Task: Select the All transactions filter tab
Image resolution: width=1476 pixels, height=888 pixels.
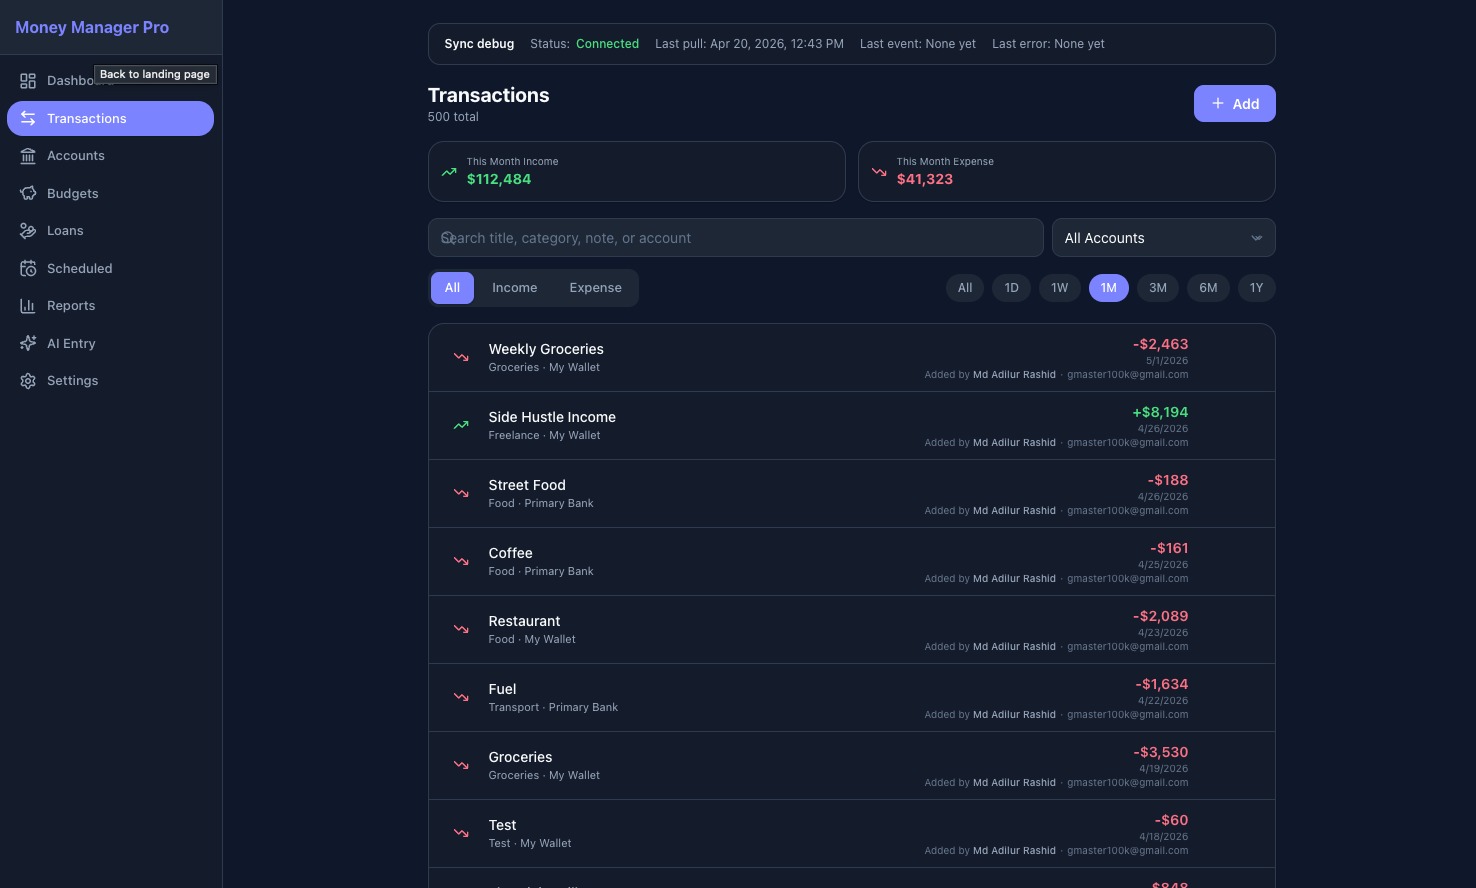Action: (452, 287)
